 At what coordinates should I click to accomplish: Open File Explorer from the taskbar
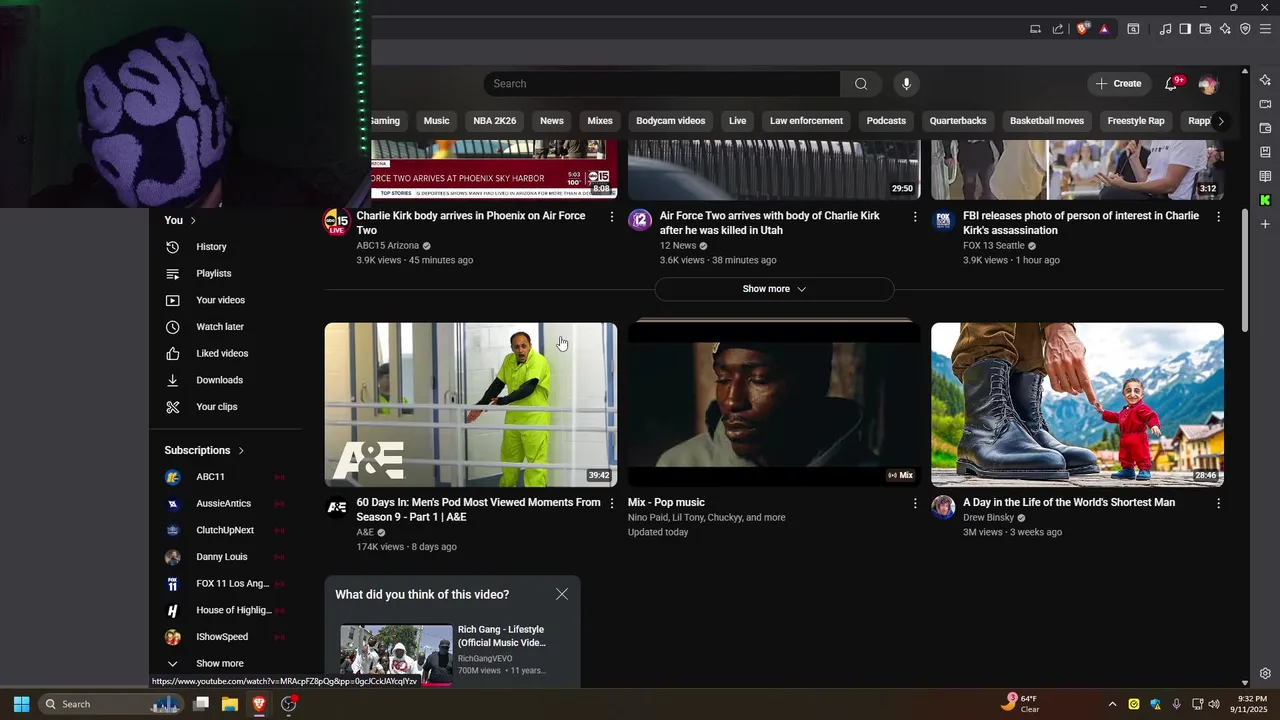click(229, 704)
